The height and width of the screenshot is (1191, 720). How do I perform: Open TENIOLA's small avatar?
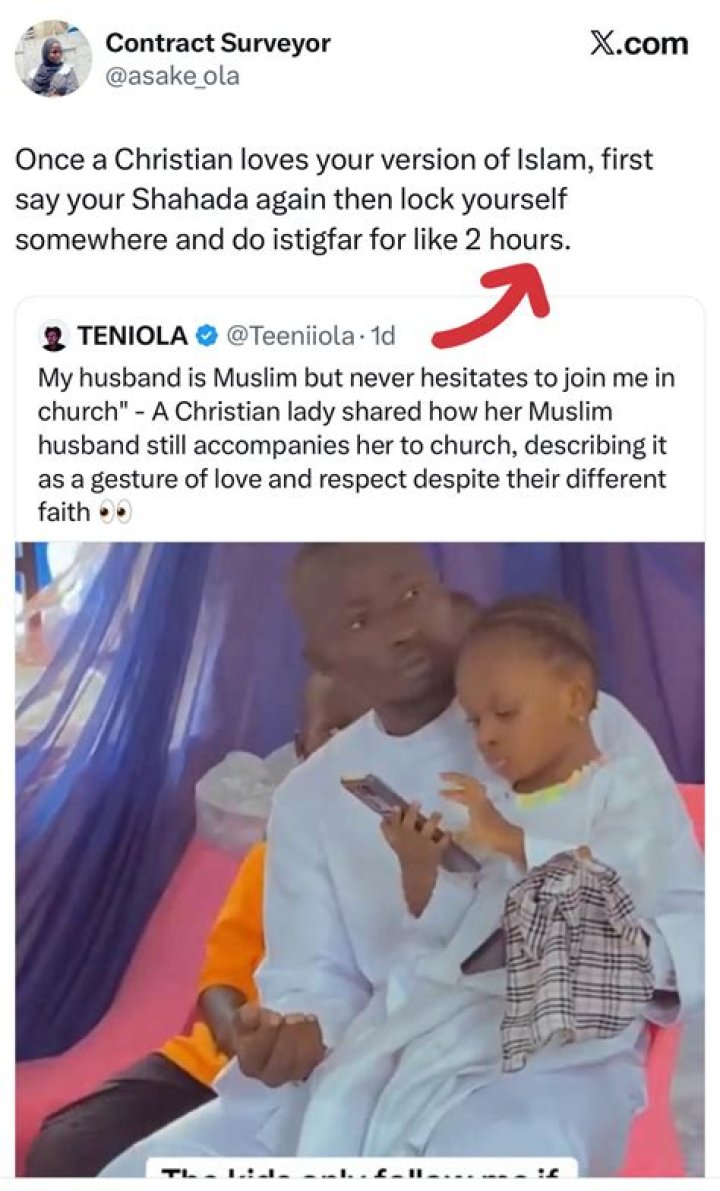[52, 336]
